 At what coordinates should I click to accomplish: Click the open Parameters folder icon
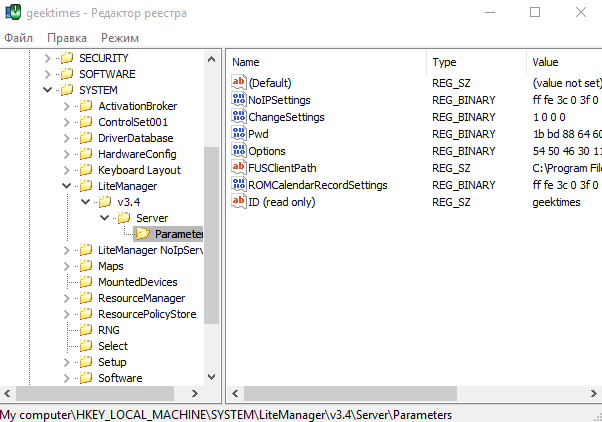pos(143,234)
